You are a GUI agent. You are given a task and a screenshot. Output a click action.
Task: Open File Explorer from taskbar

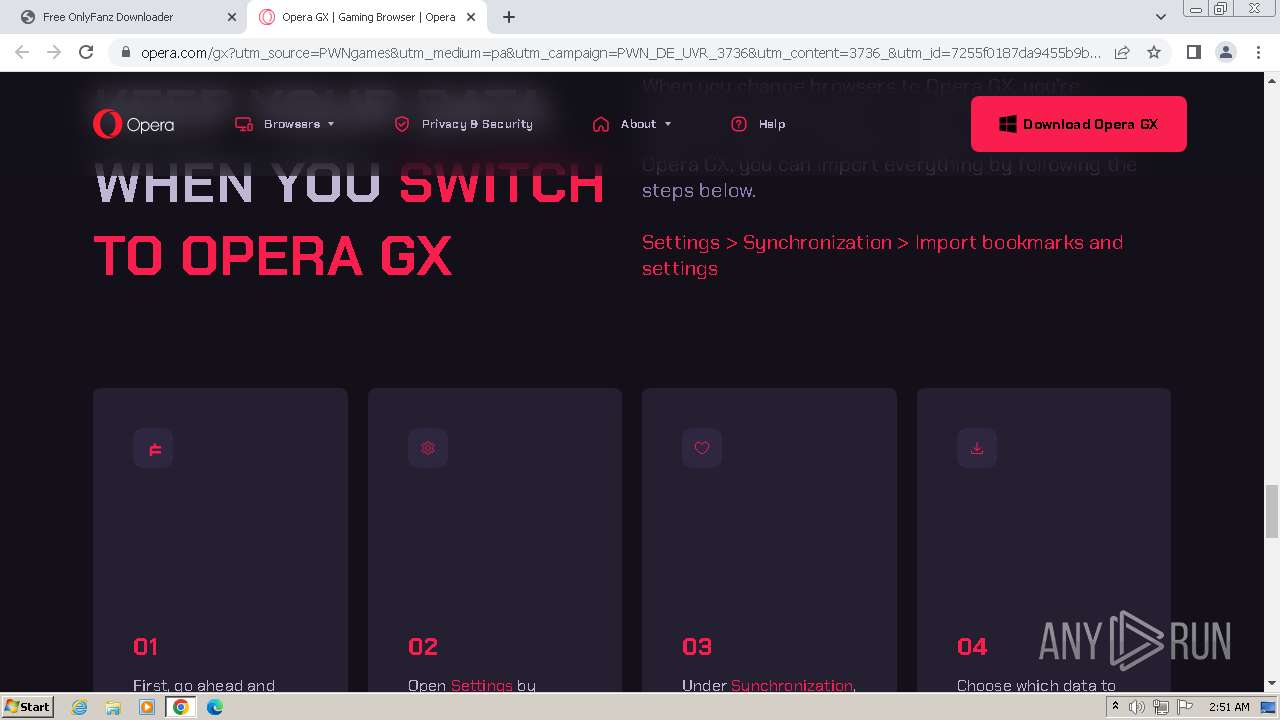113,707
